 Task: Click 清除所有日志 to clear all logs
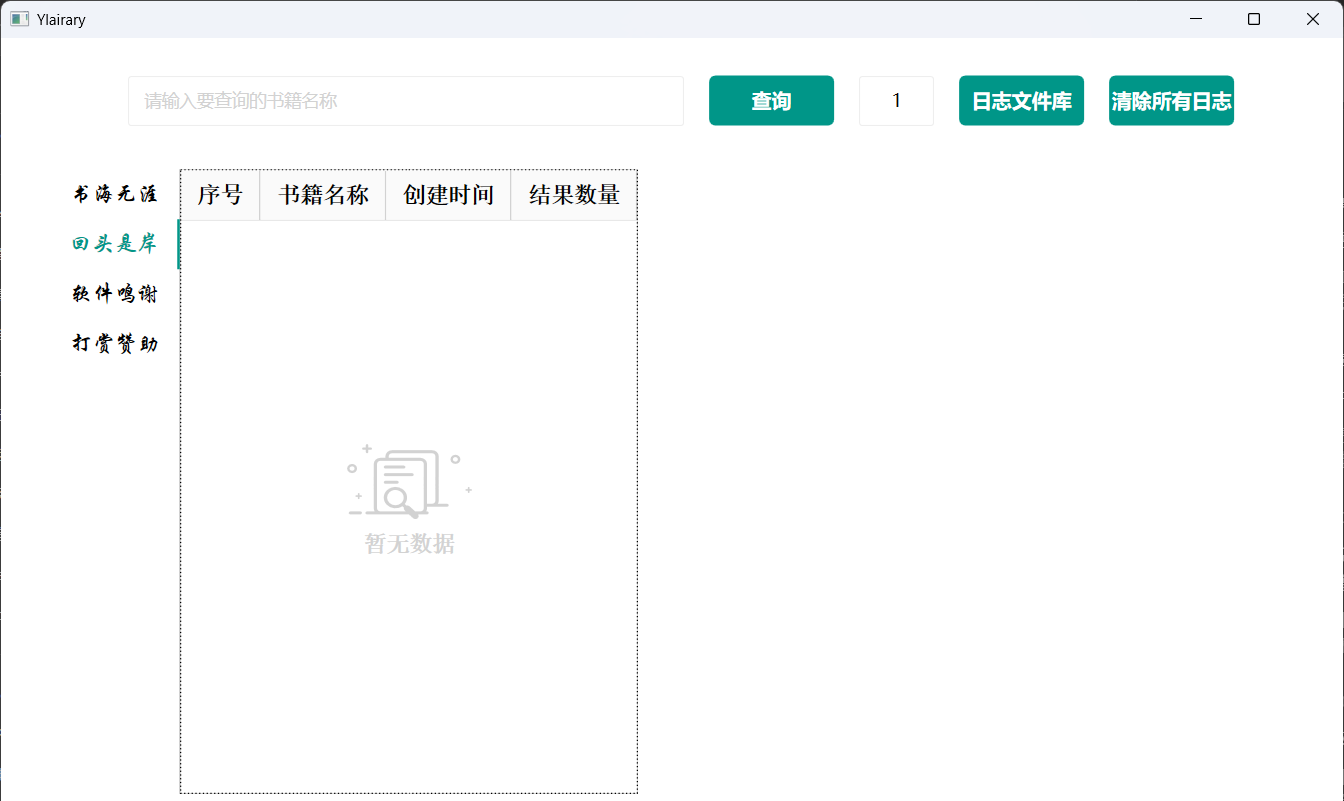[x=1171, y=100]
